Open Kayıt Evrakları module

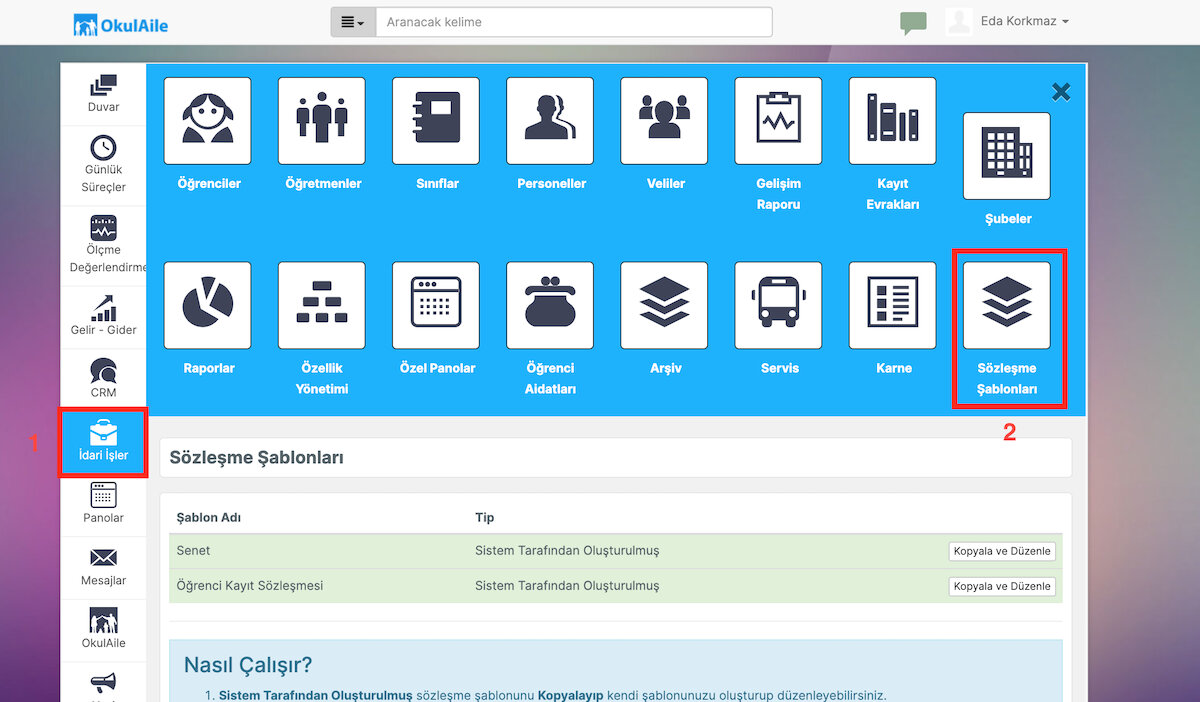tap(893, 121)
